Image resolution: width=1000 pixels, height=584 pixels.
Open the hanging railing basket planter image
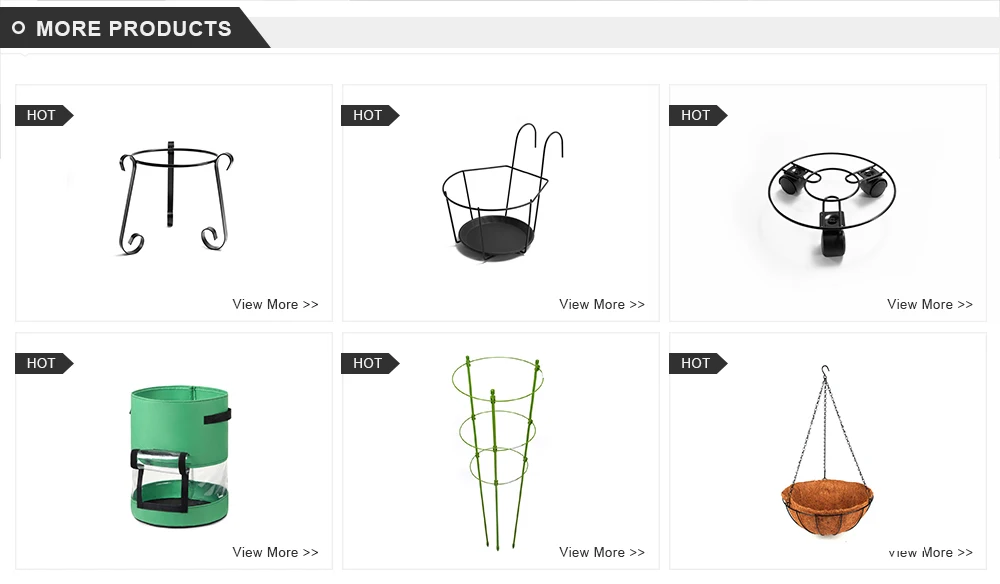tap(503, 193)
